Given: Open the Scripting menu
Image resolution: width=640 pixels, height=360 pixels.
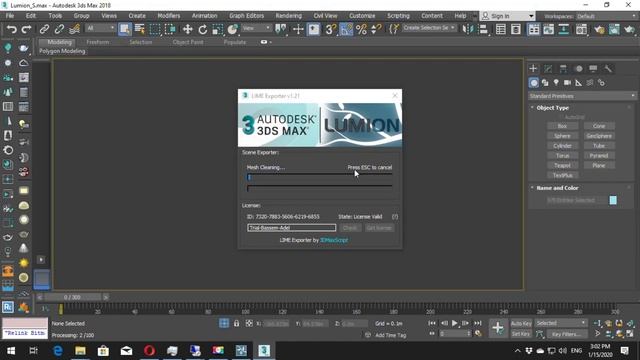Looking at the screenshot, I should [x=398, y=16].
